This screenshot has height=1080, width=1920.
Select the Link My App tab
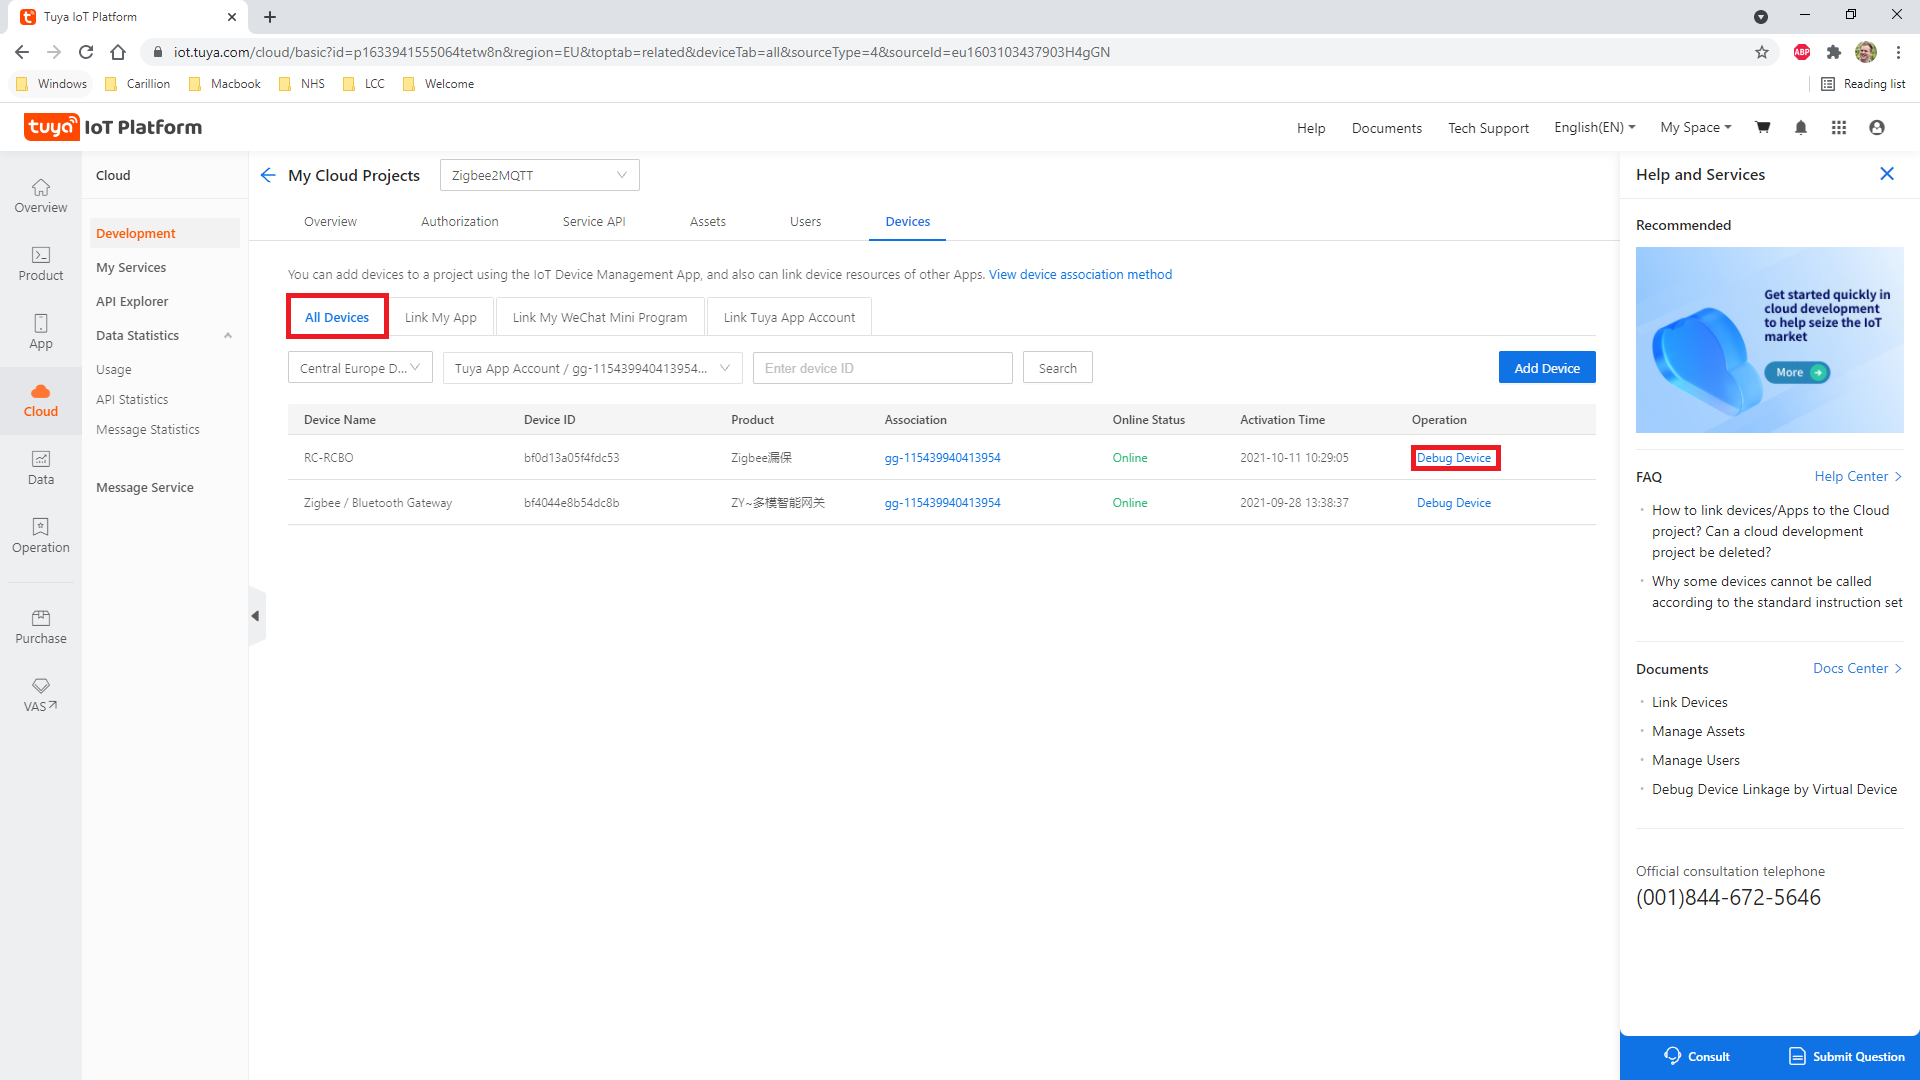(x=441, y=317)
